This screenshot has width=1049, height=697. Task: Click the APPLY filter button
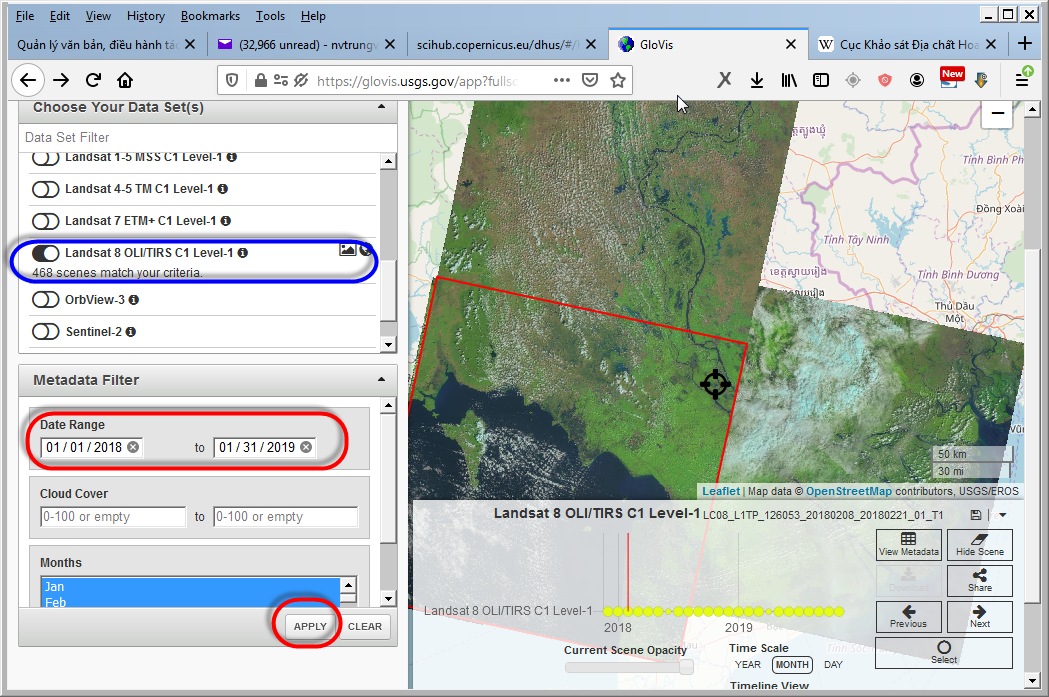click(310, 627)
